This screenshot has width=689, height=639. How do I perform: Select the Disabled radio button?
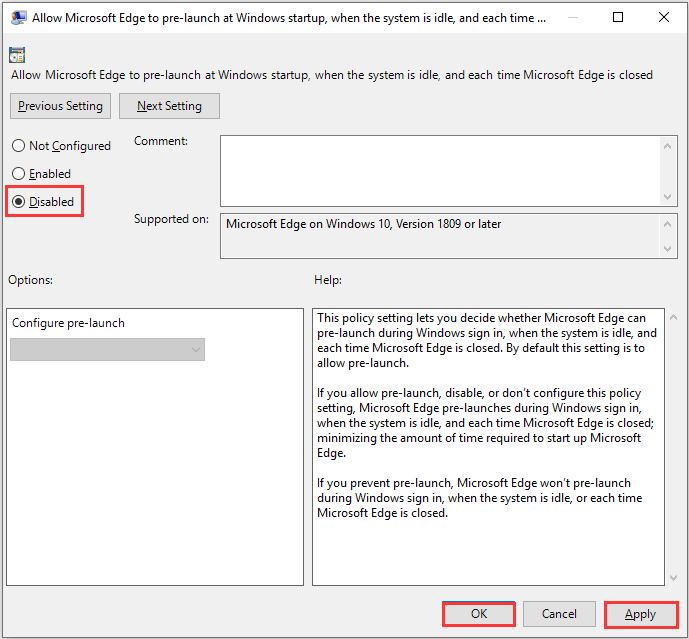point(43,202)
